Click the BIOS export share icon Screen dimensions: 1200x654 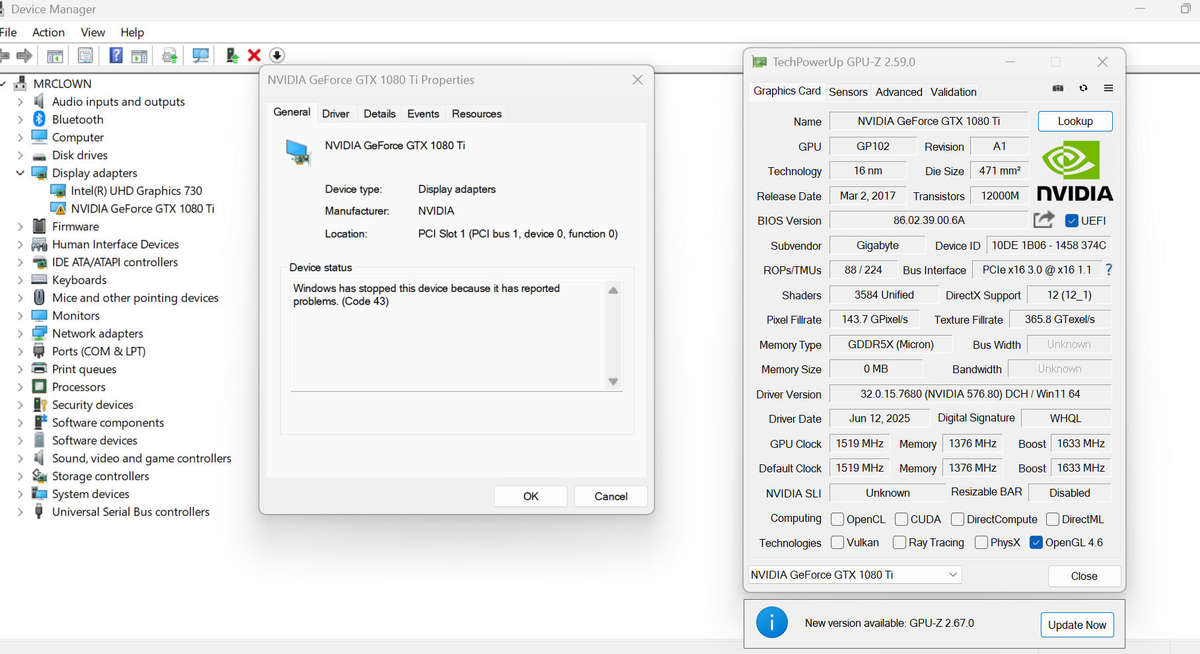click(1044, 220)
